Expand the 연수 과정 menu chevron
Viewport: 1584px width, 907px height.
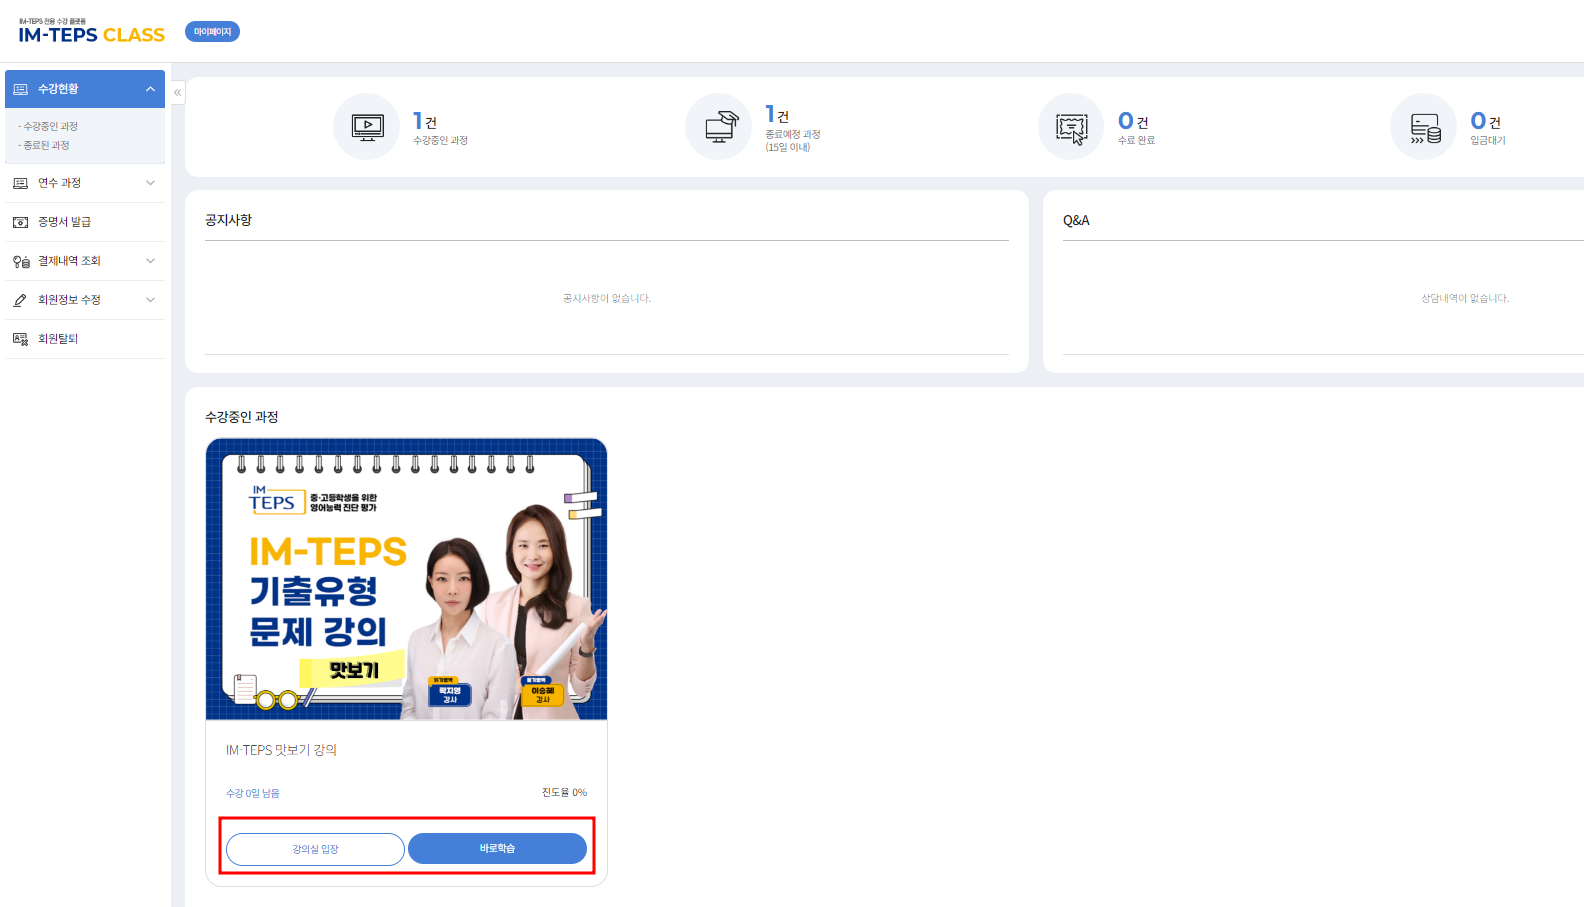(150, 183)
